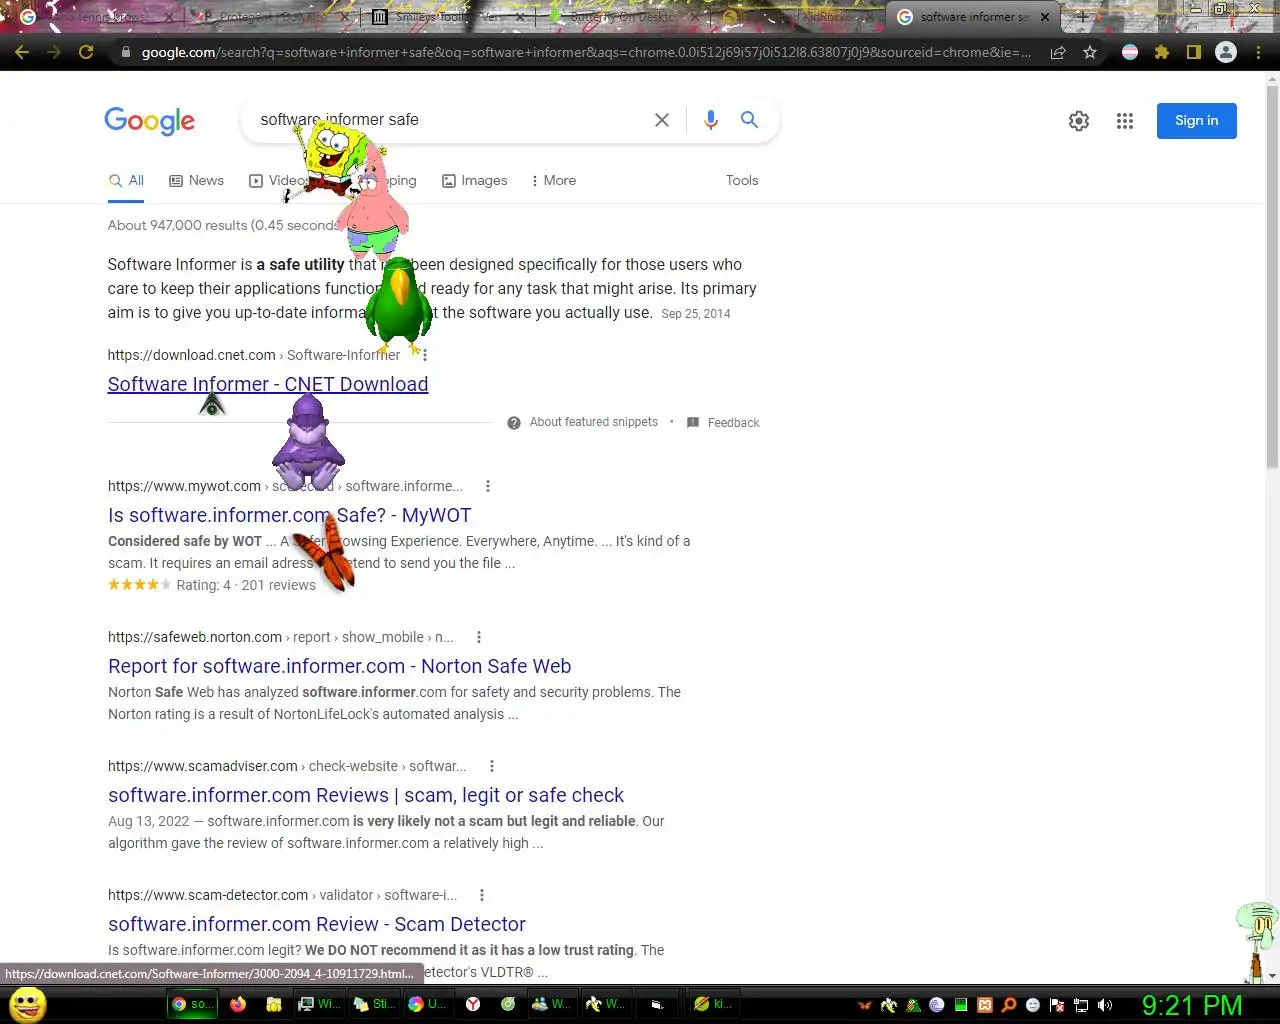Image resolution: width=1280 pixels, height=1024 pixels.
Task: Open the Chrome extensions puzzle icon
Action: pyautogui.click(x=1162, y=52)
